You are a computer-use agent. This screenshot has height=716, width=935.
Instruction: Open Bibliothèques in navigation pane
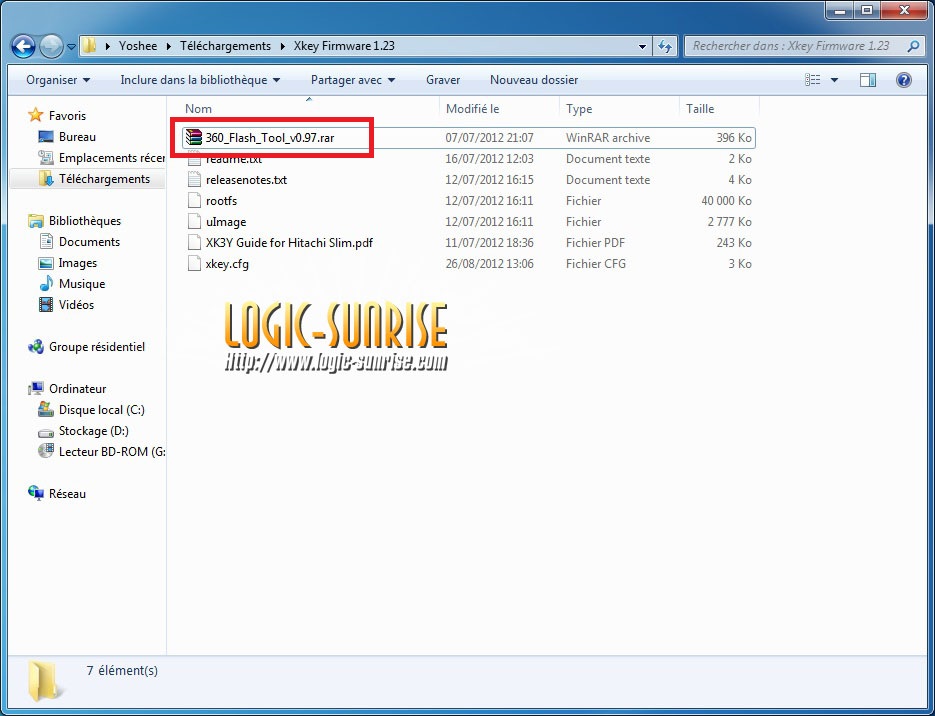85,221
